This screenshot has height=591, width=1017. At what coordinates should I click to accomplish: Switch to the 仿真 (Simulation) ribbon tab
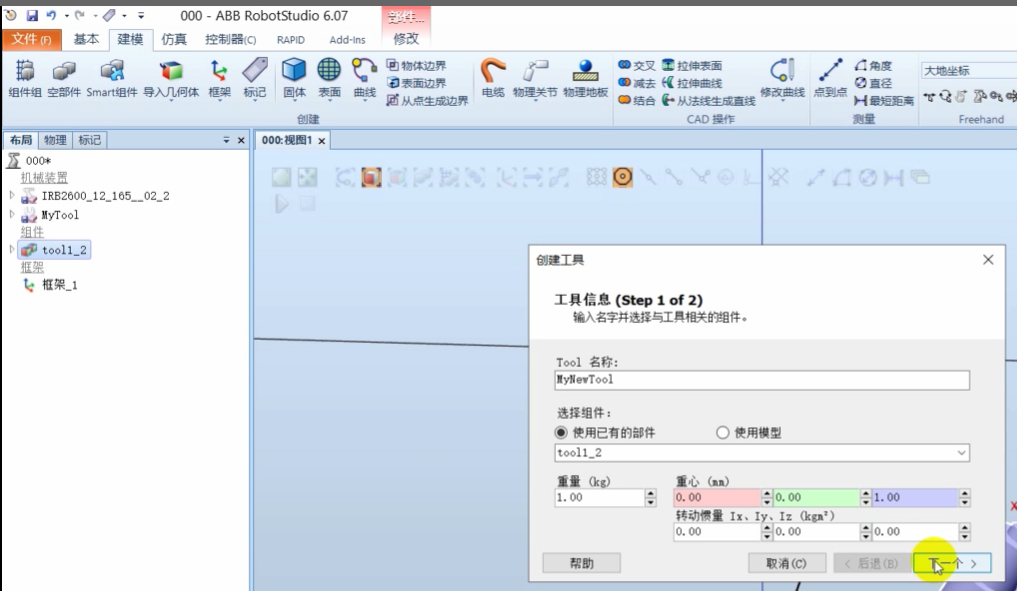click(174, 40)
